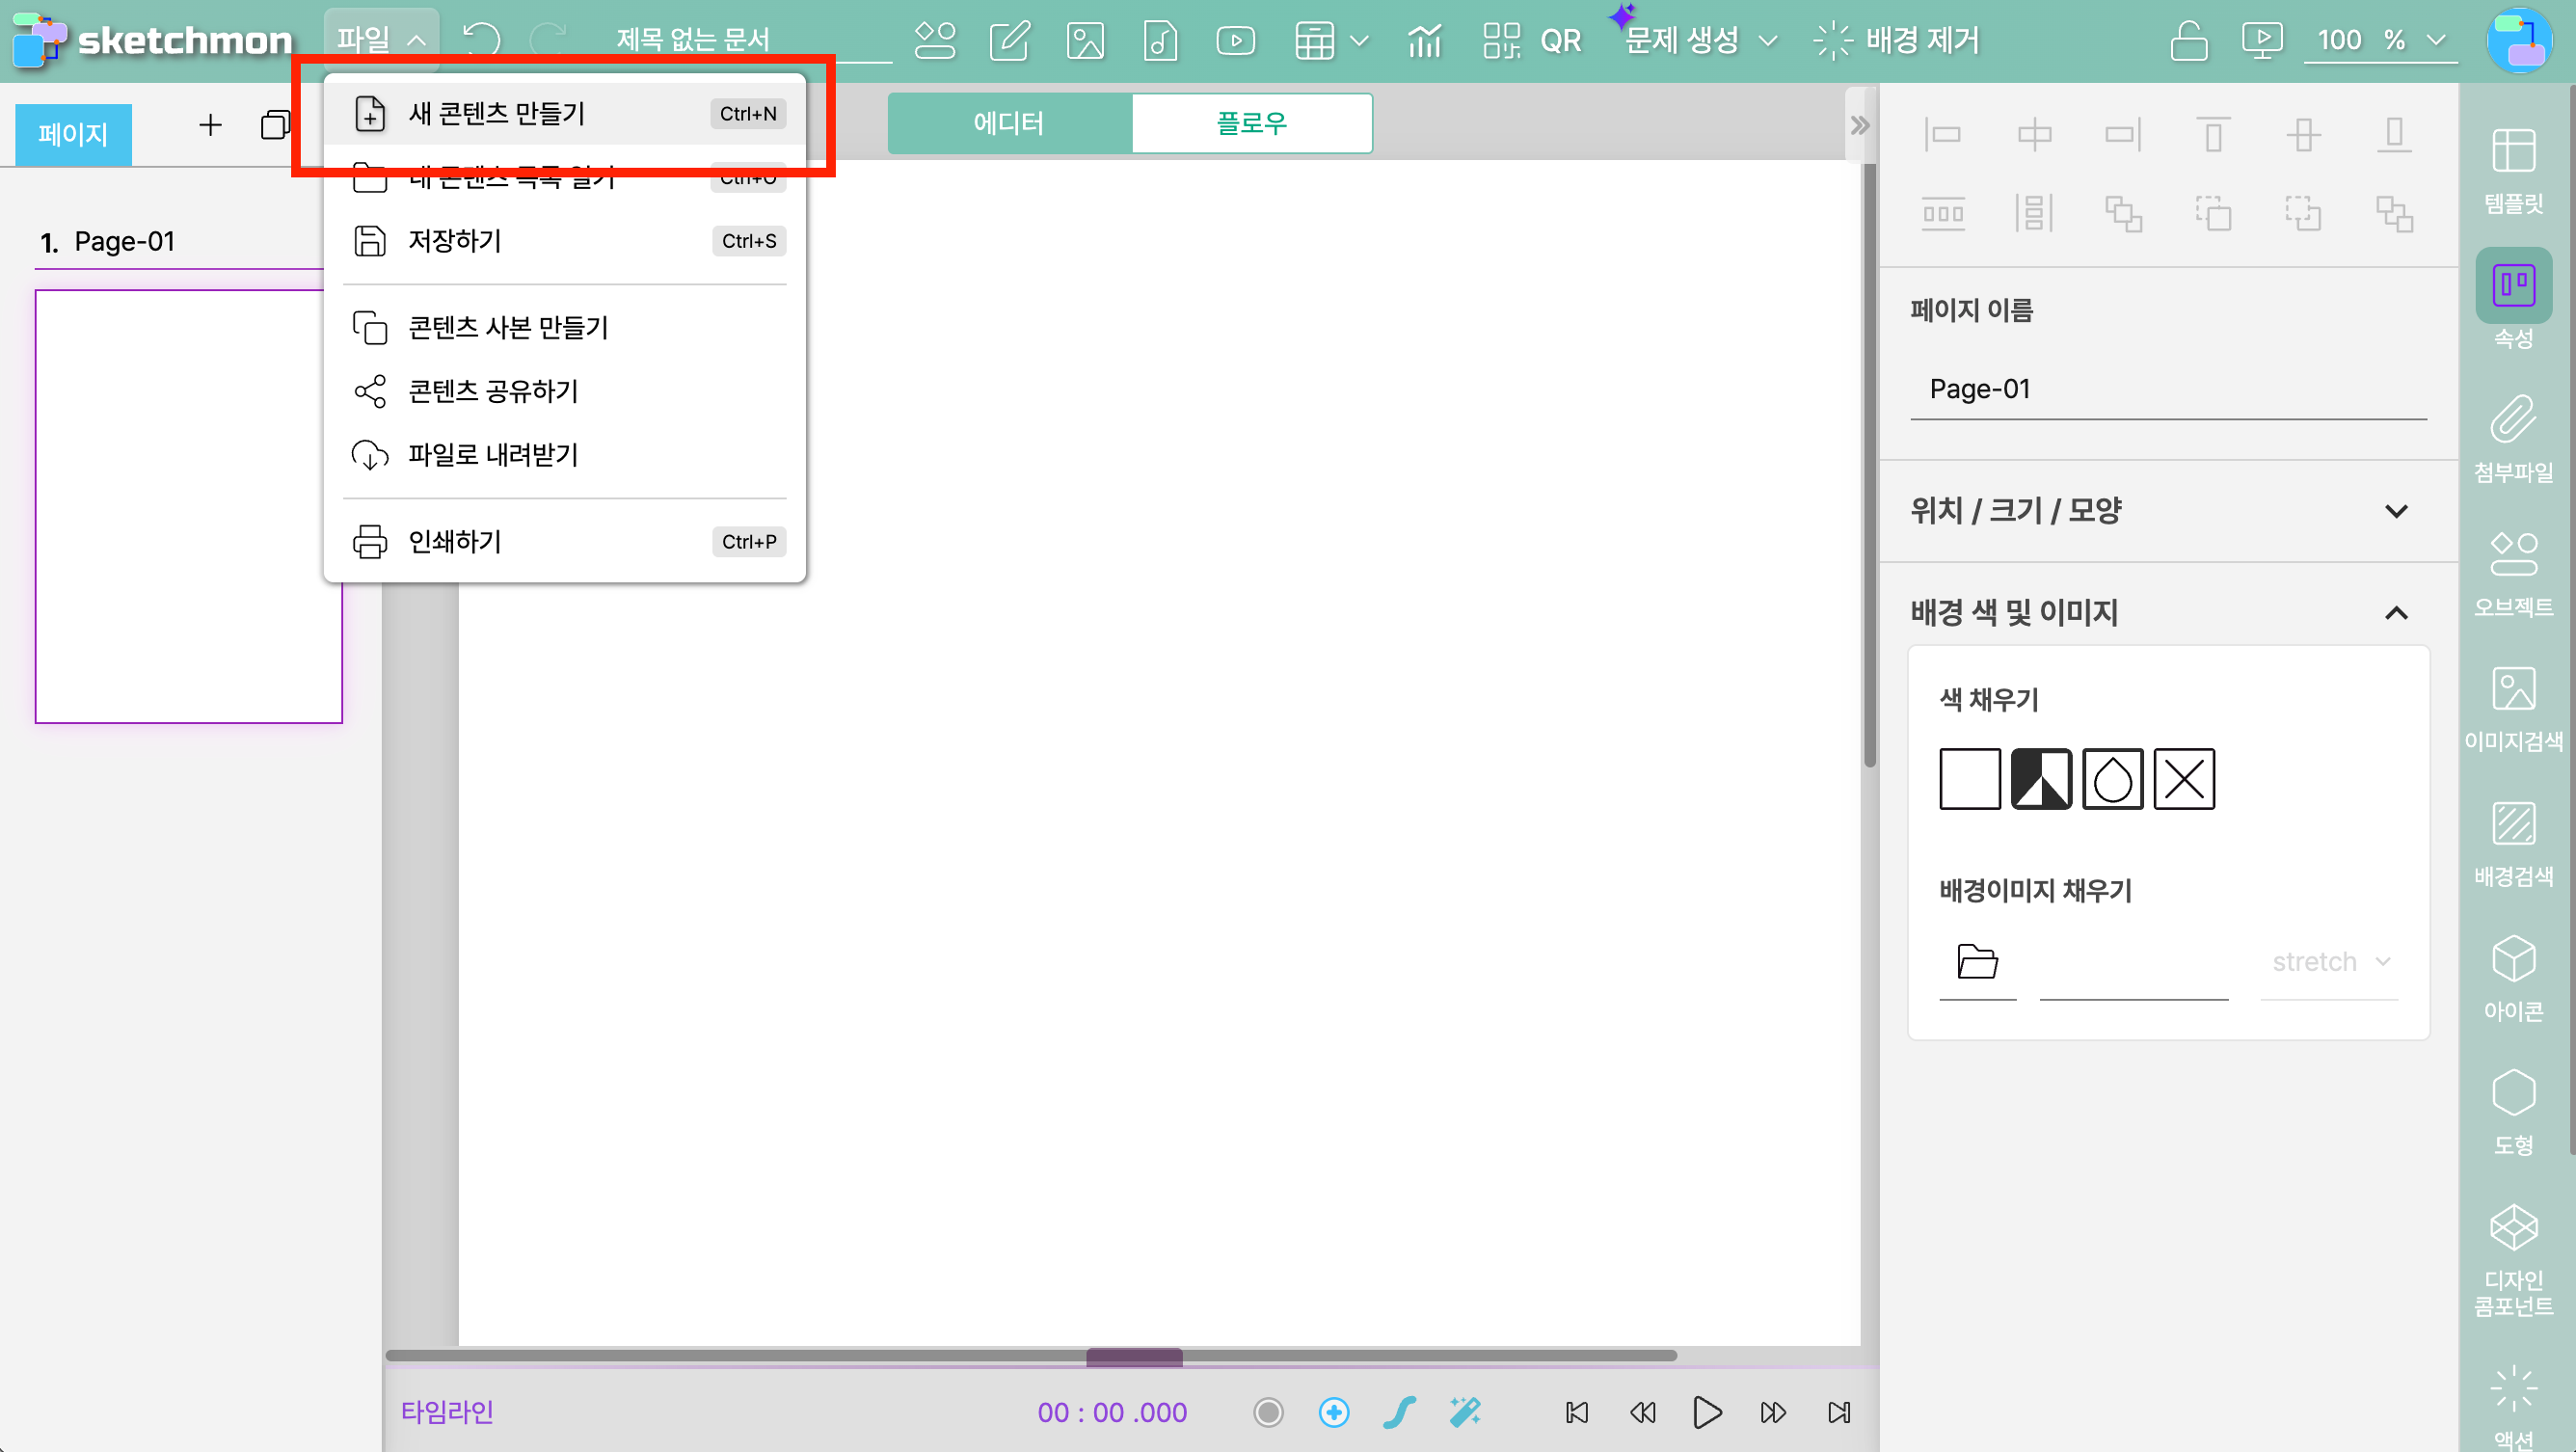Screen dimensions: 2576x1452
Task: Insert chart using the graph icon
Action: click(1424, 41)
